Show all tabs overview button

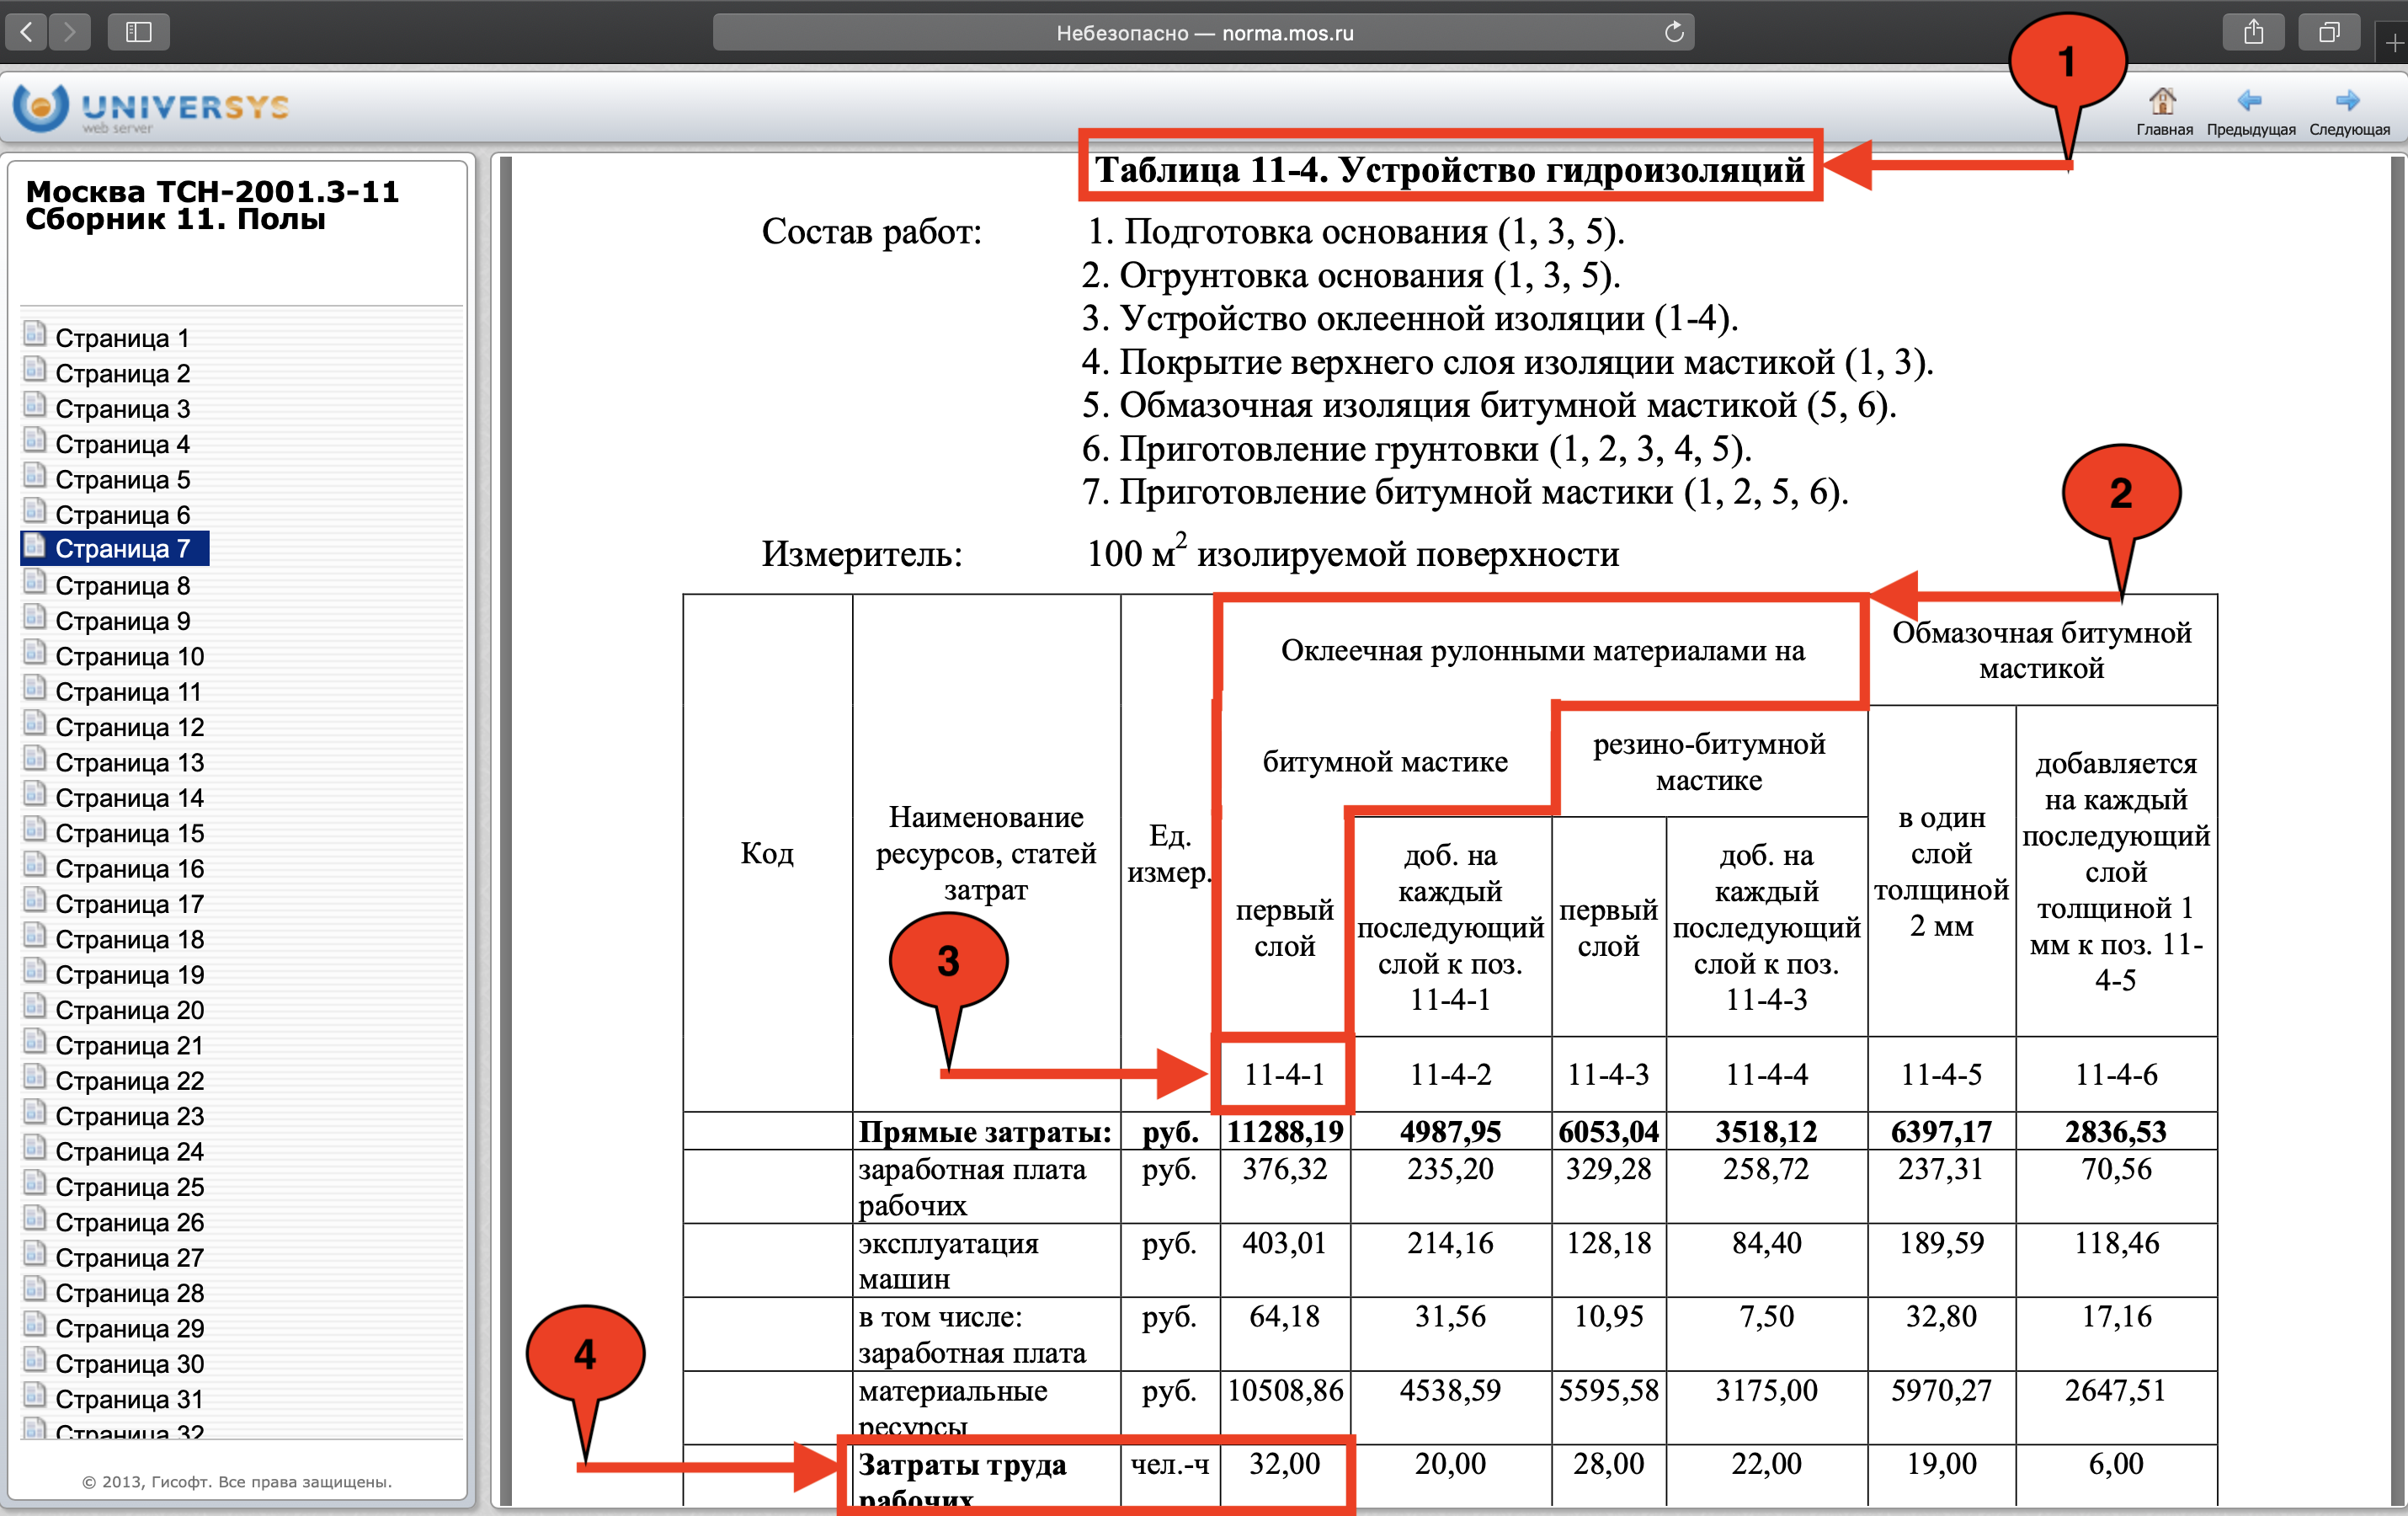(x=2329, y=32)
